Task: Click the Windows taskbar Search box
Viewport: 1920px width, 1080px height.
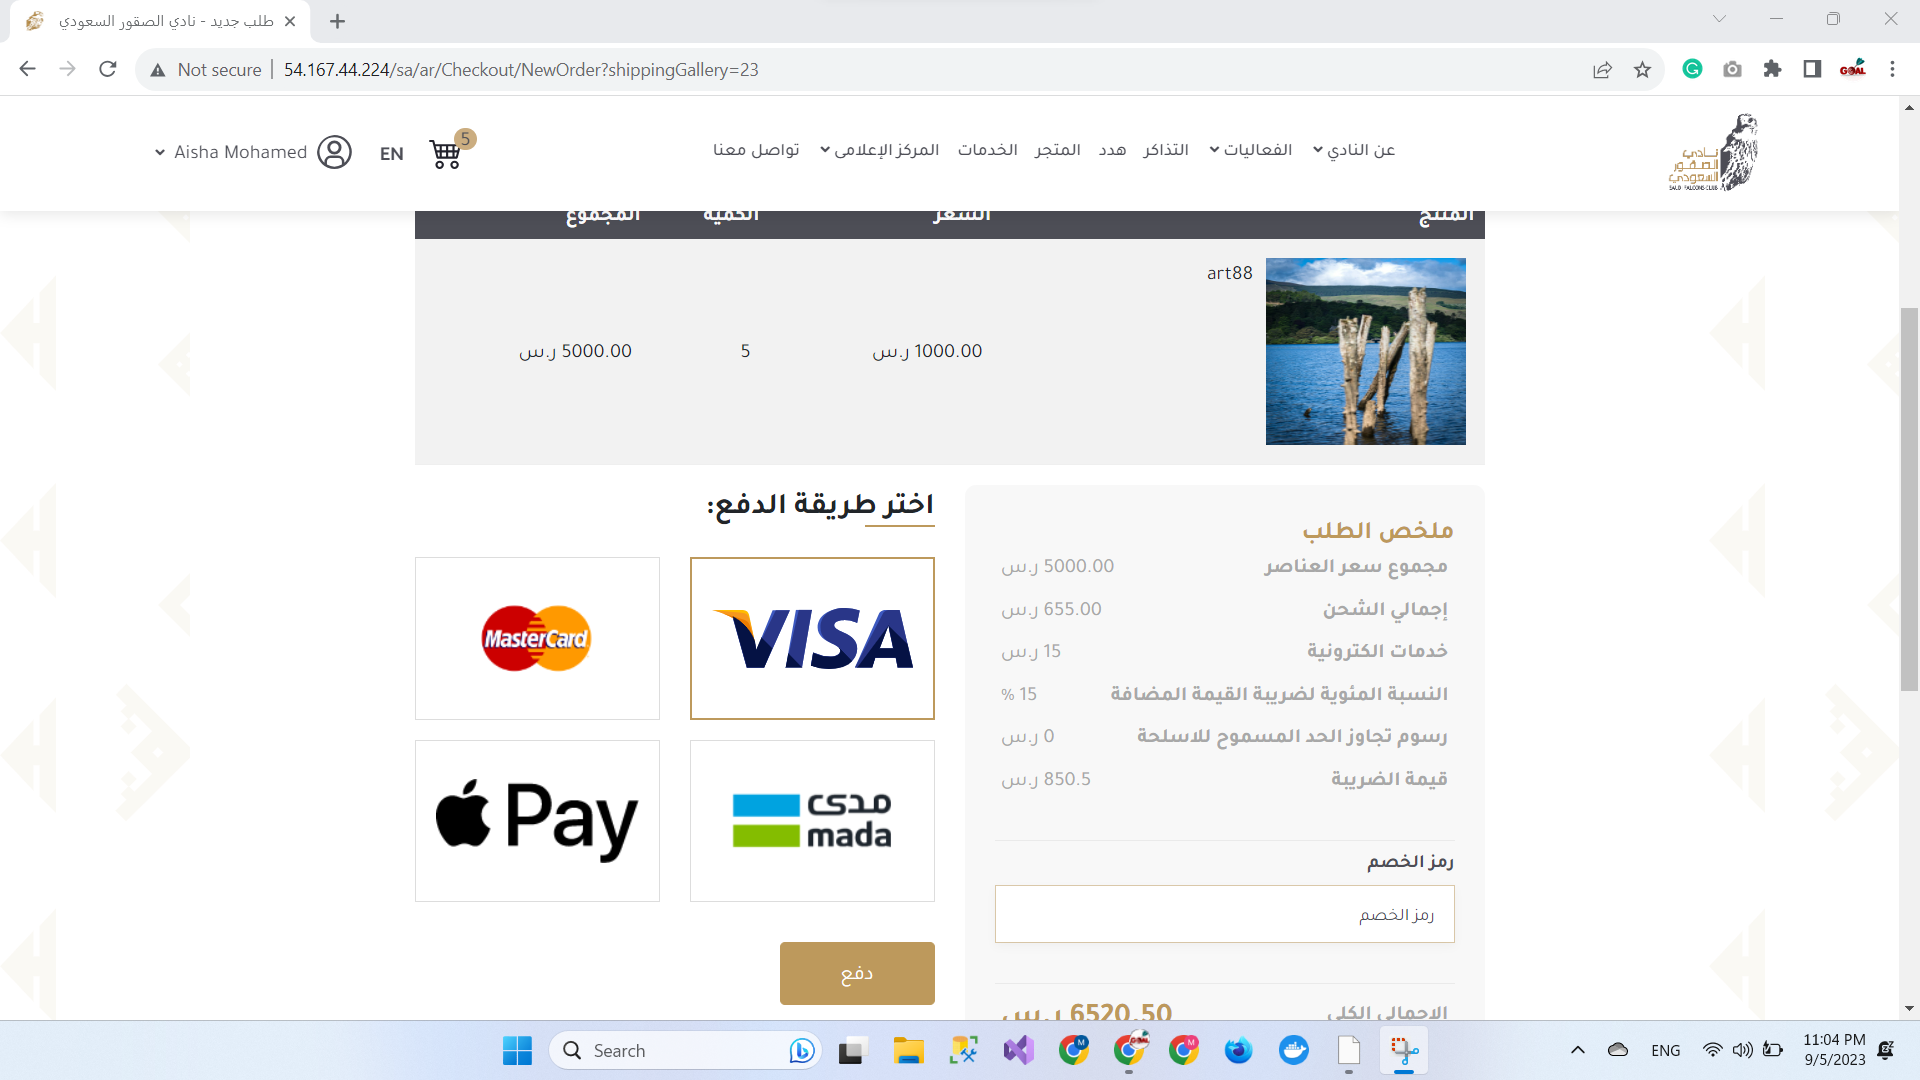Action: (x=685, y=1050)
